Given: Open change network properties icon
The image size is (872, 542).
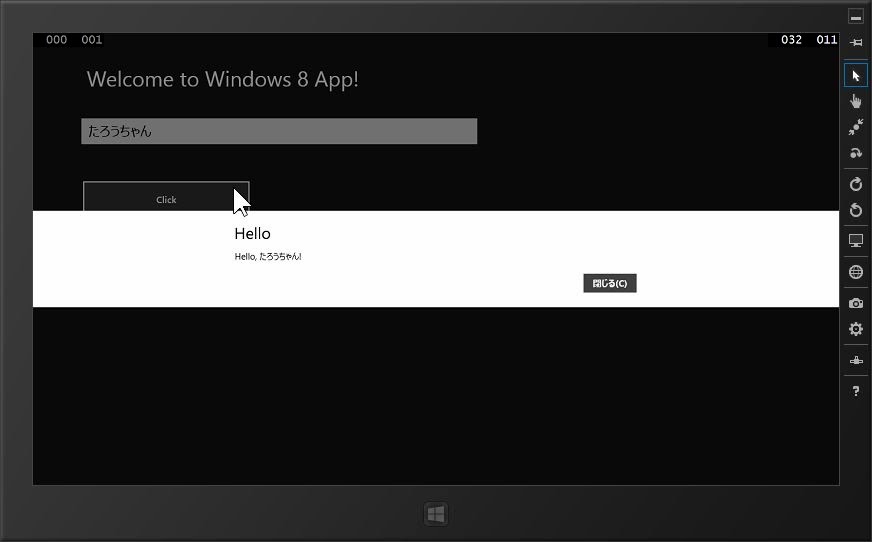Looking at the screenshot, I should [856, 360].
